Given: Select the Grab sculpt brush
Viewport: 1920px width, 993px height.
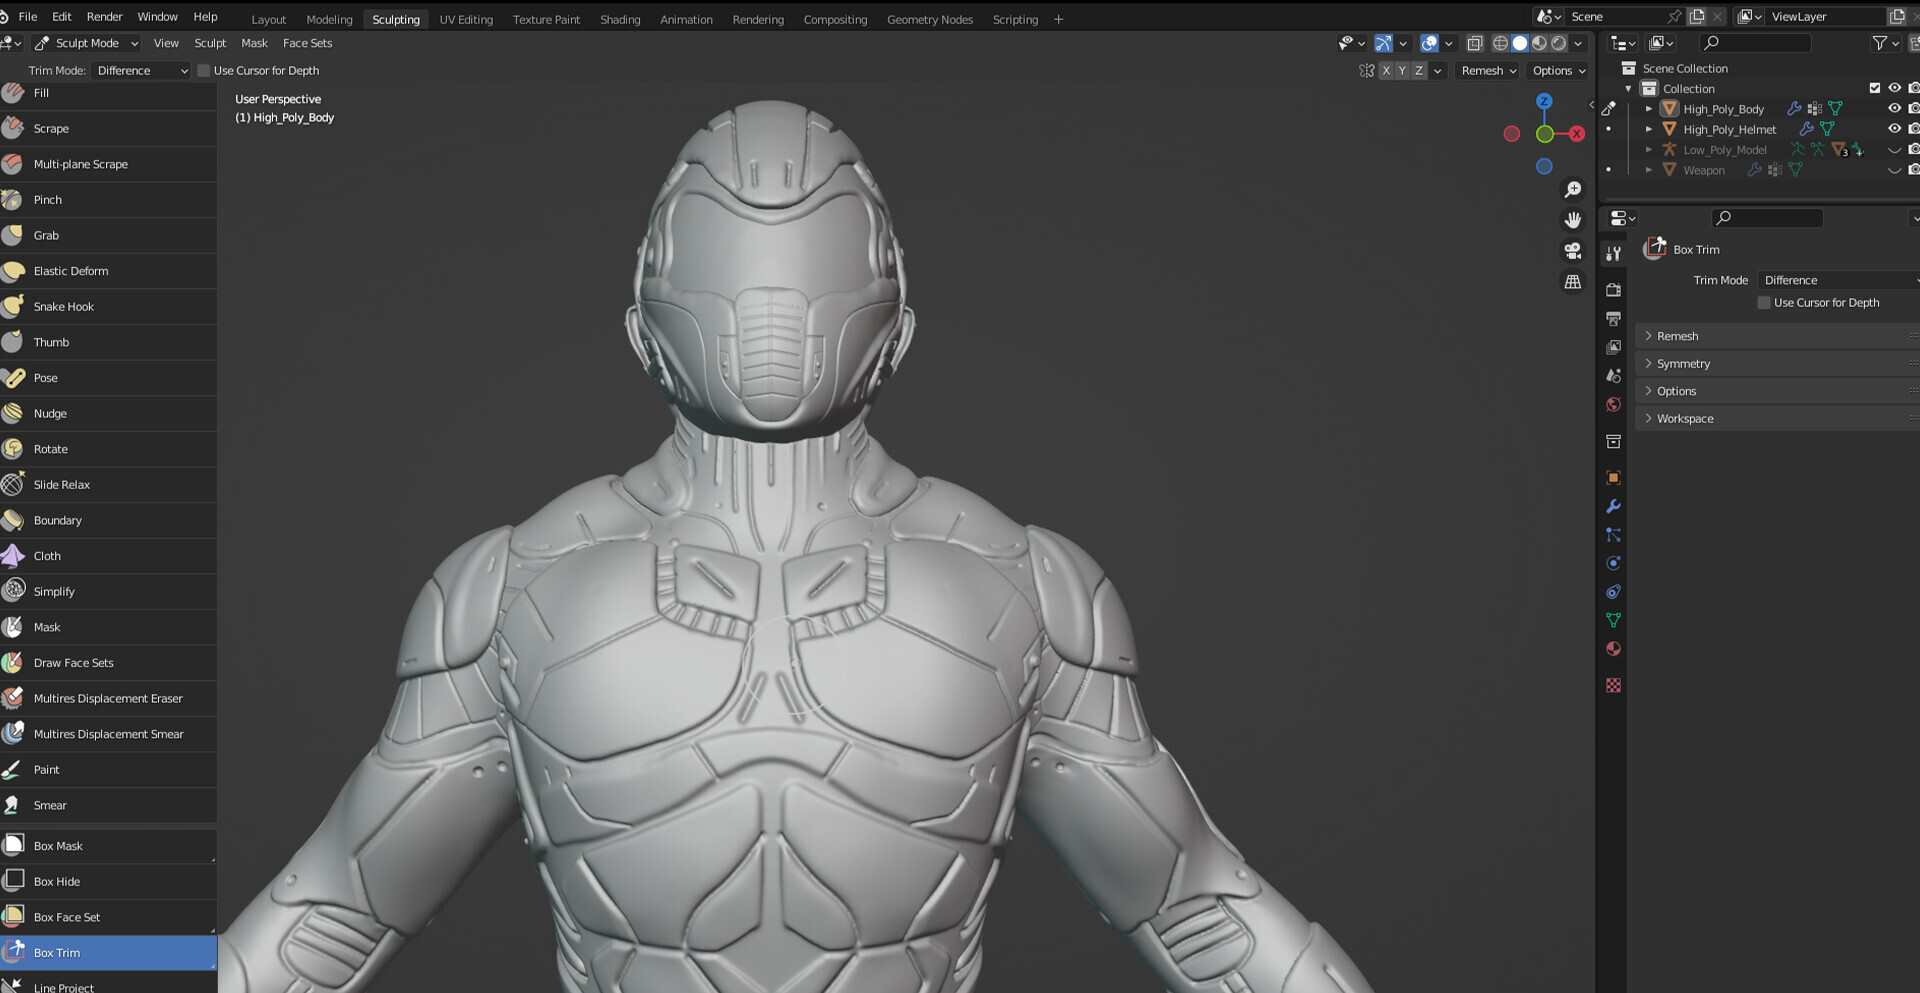Looking at the screenshot, I should coord(46,235).
